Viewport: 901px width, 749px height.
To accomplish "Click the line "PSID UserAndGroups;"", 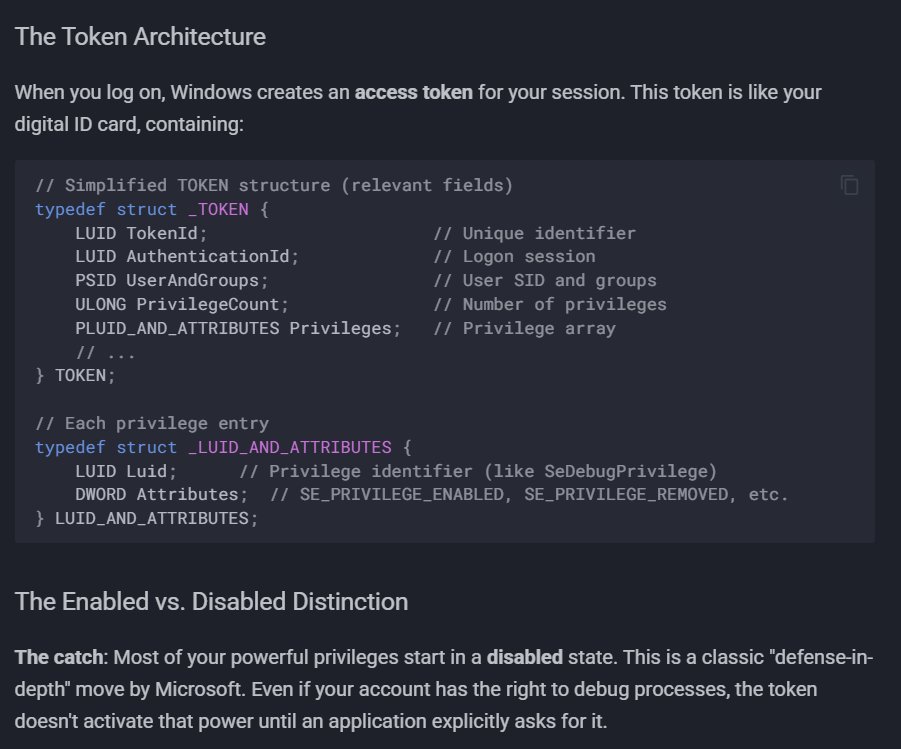I will click(x=172, y=281).
